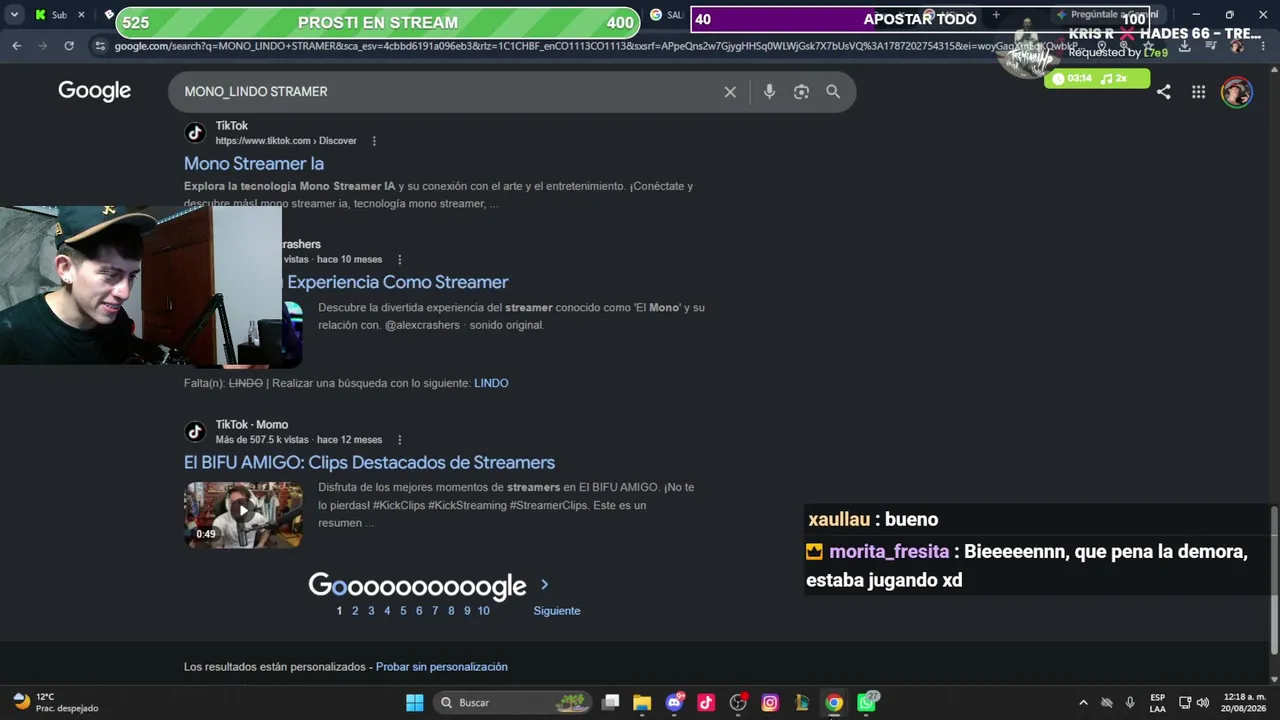Screen dimensions: 1280x720
Task: Open Google apps grid
Action: [1198, 92]
